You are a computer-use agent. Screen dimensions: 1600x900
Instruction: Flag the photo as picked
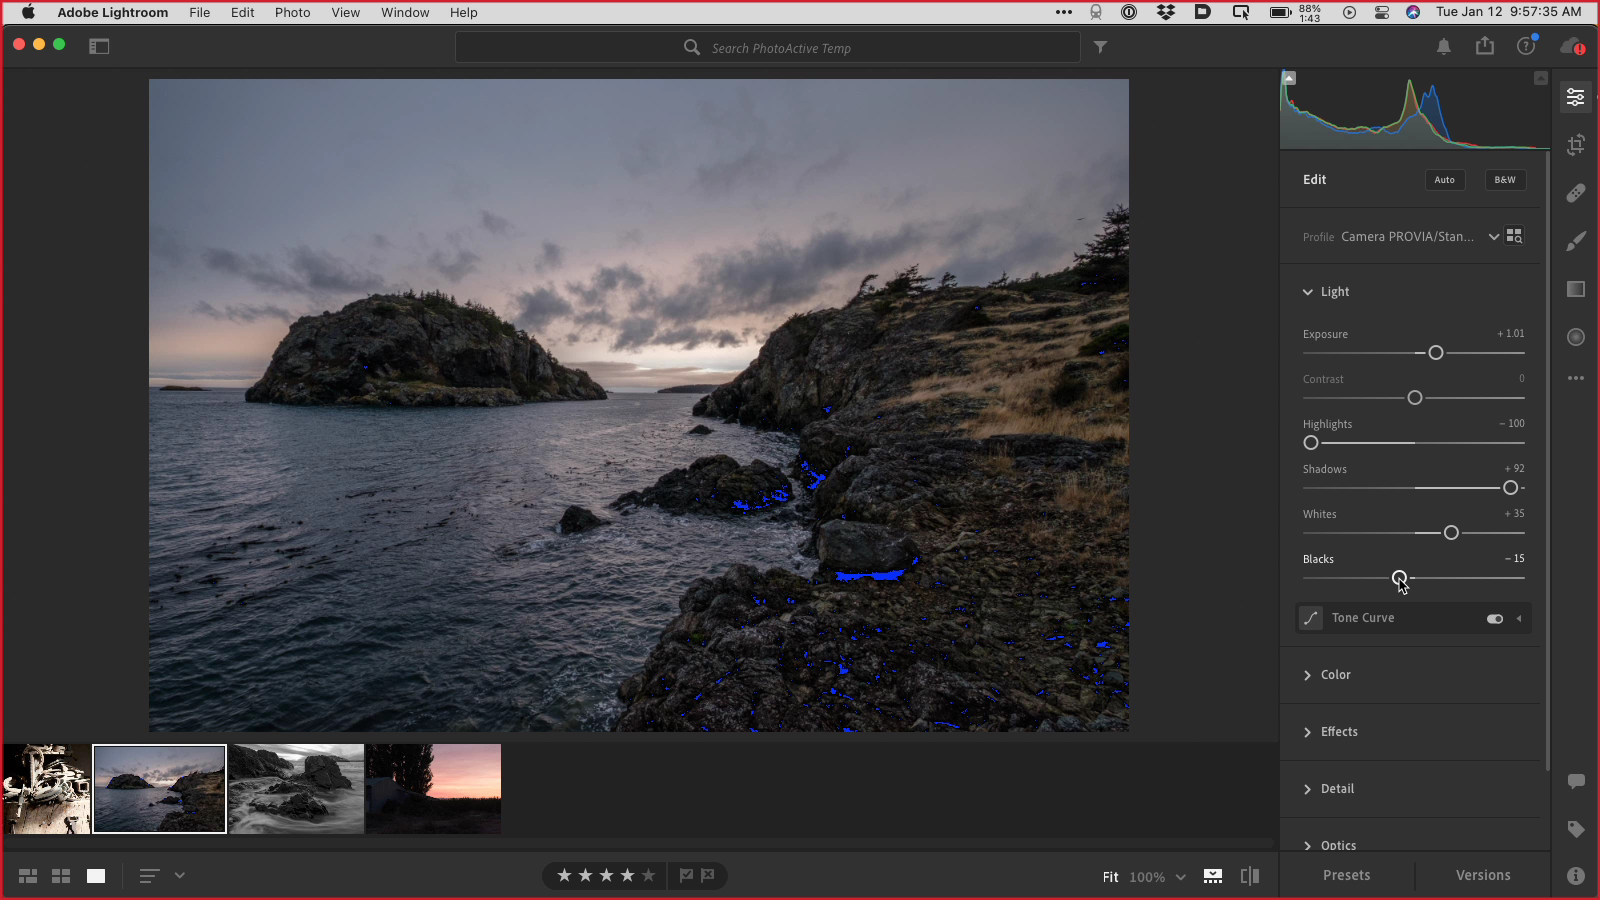click(x=686, y=876)
